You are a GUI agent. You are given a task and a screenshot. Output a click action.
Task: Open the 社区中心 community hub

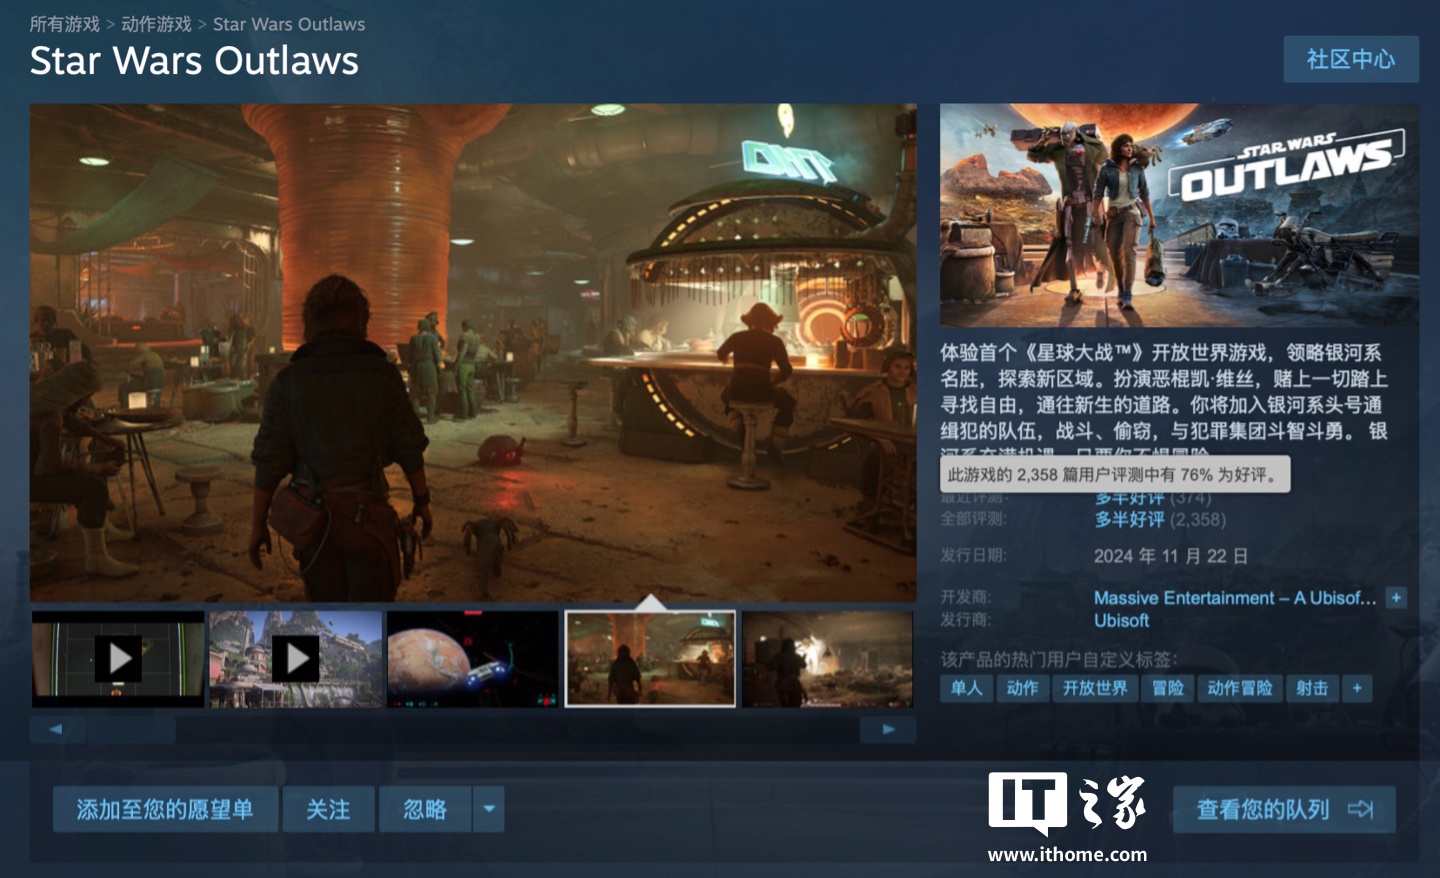click(x=1350, y=60)
